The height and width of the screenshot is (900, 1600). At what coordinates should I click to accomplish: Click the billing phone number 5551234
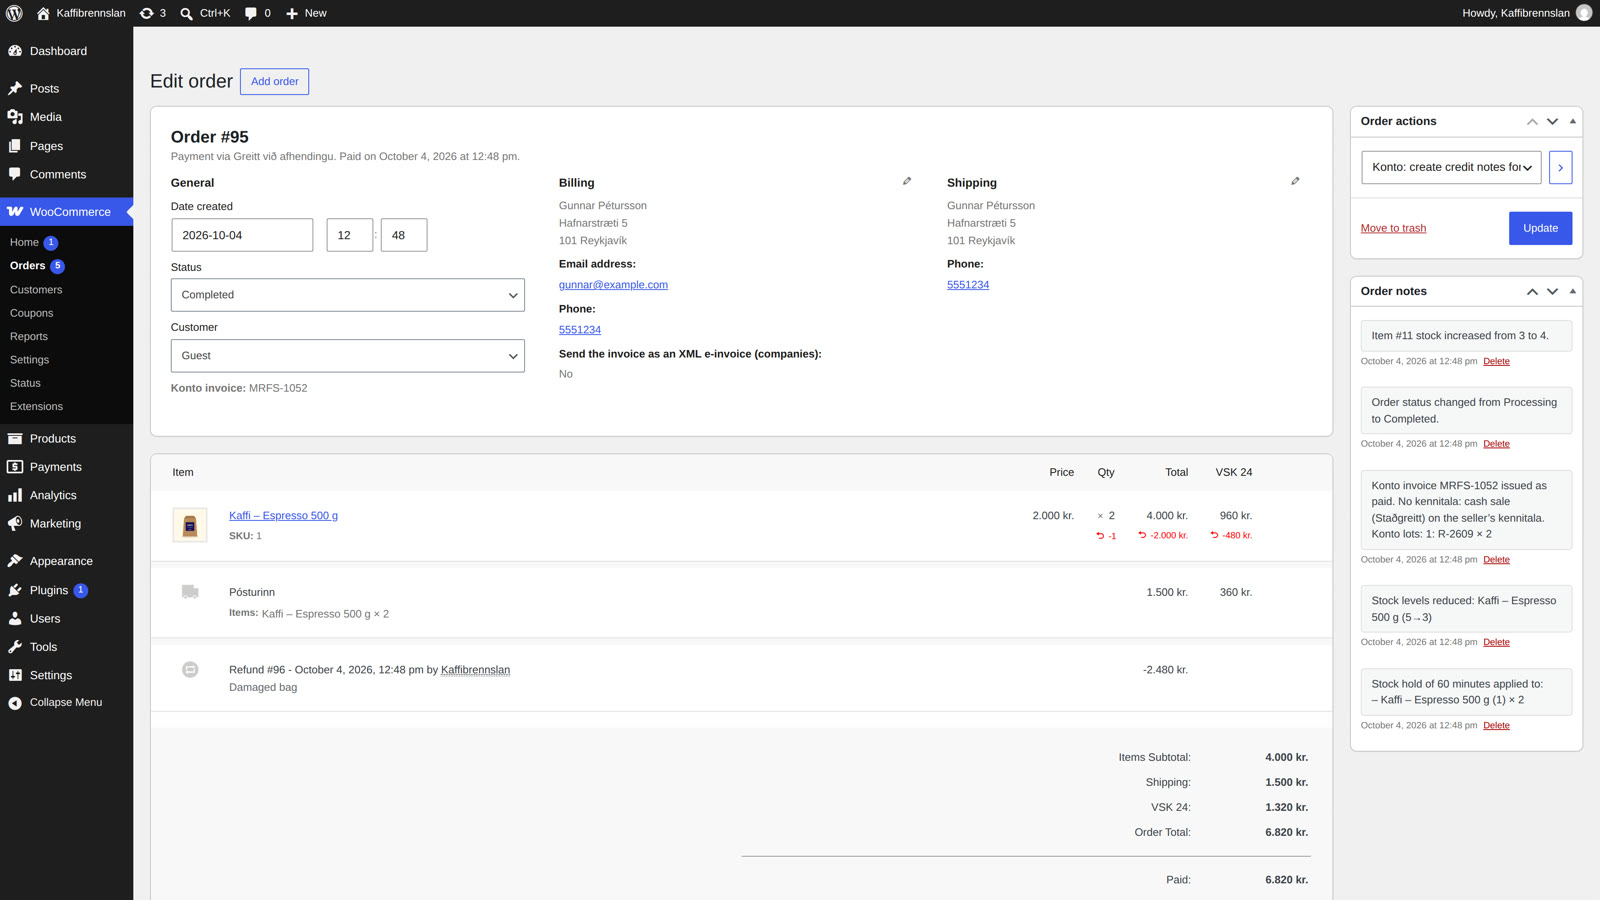(580, 330)
